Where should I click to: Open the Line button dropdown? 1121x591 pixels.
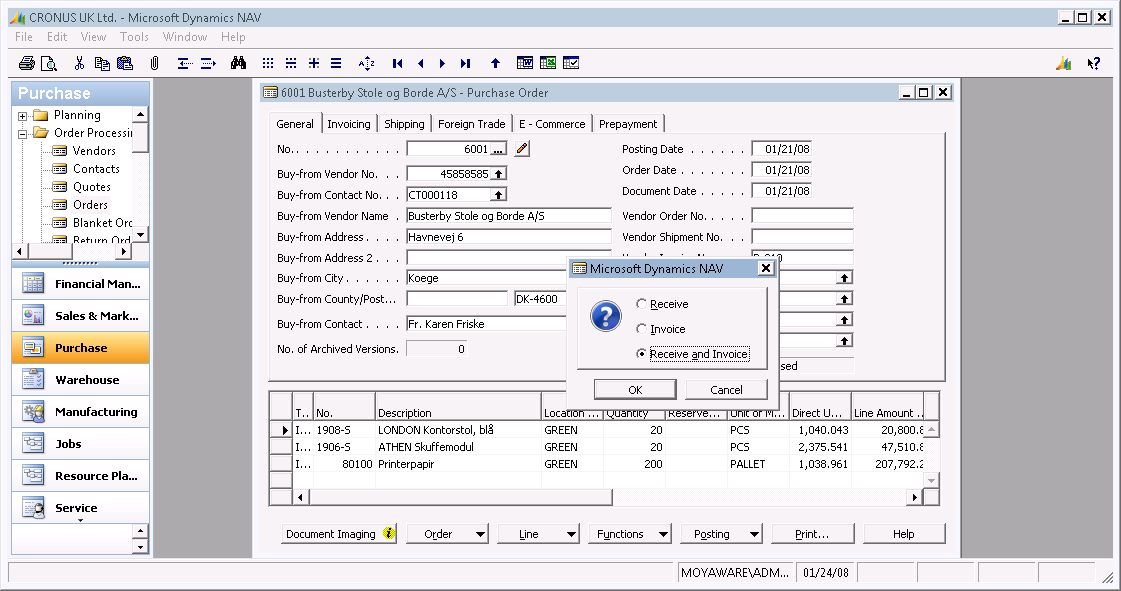538,534
